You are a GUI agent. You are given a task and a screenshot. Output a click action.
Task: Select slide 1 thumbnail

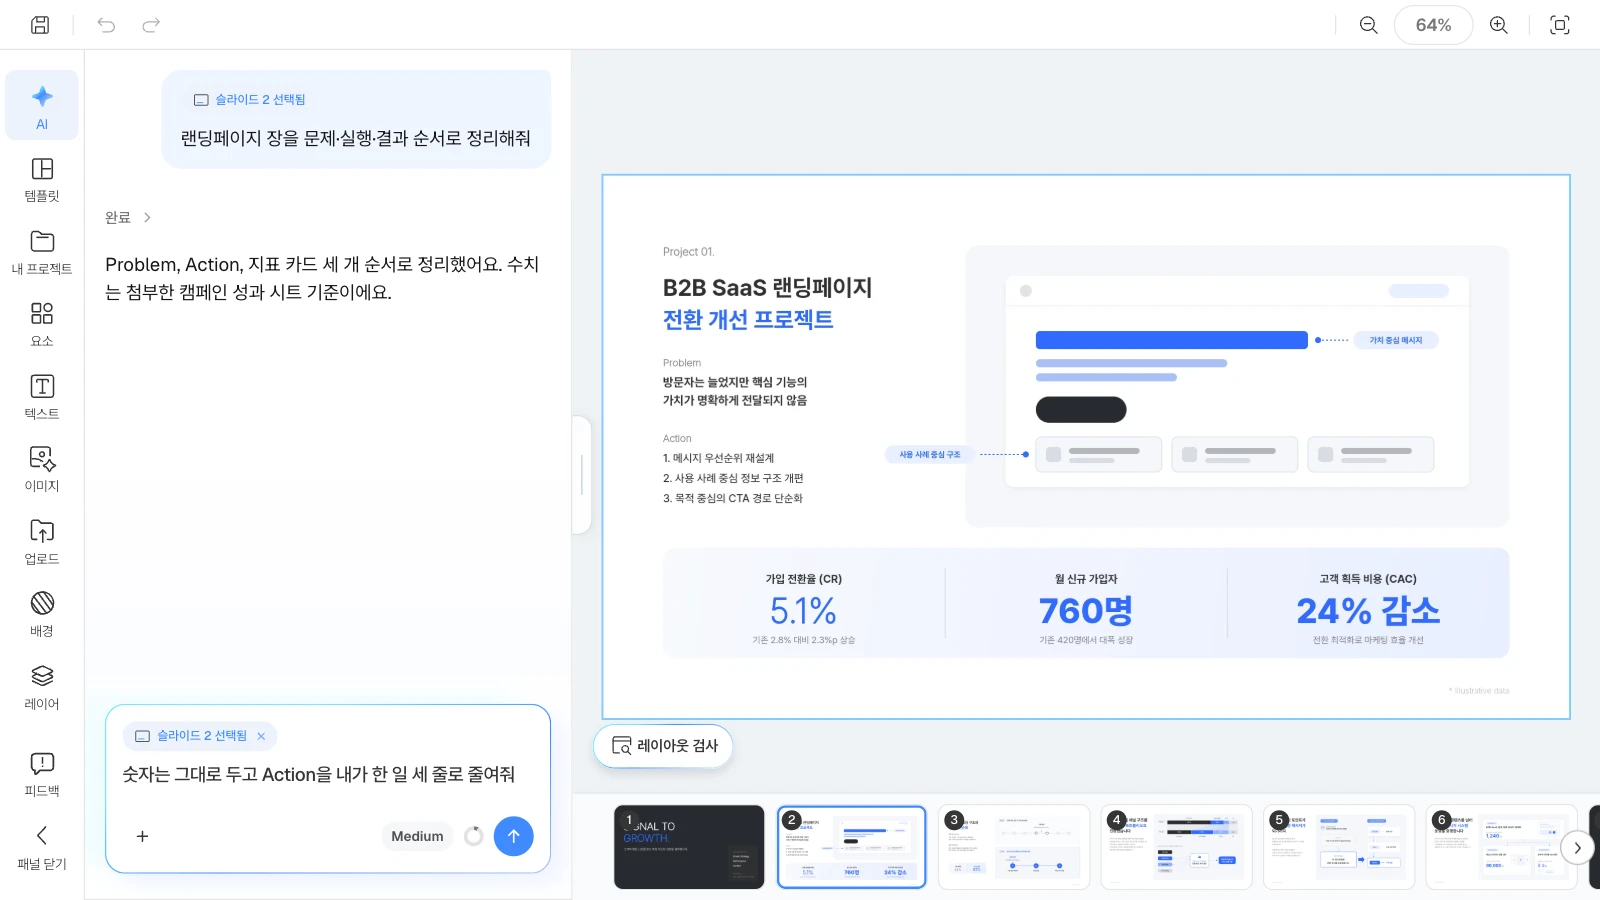689,847
